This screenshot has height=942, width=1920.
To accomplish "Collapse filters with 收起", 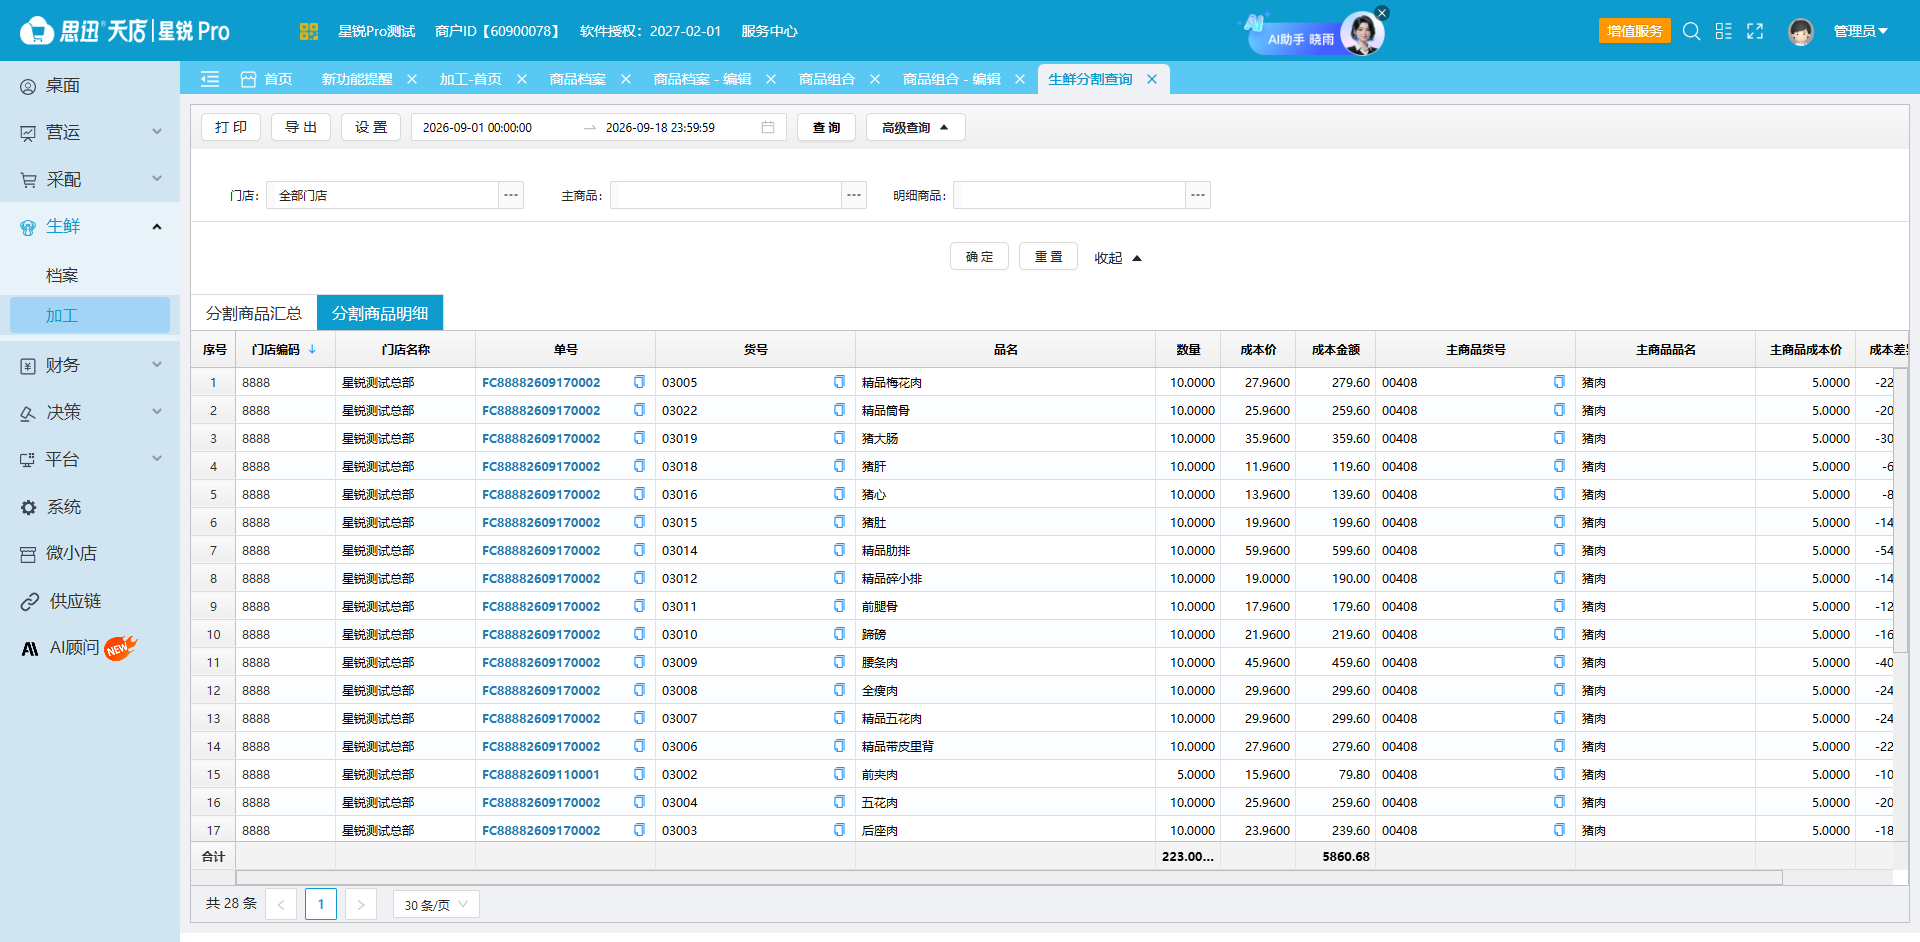I will (x=1117, y=258).
